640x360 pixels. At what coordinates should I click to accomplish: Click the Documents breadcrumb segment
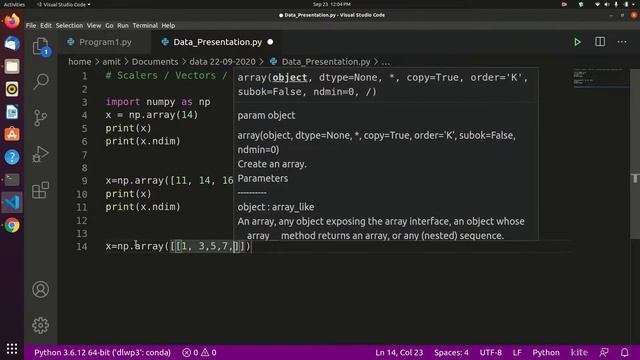tap(155, 62)
